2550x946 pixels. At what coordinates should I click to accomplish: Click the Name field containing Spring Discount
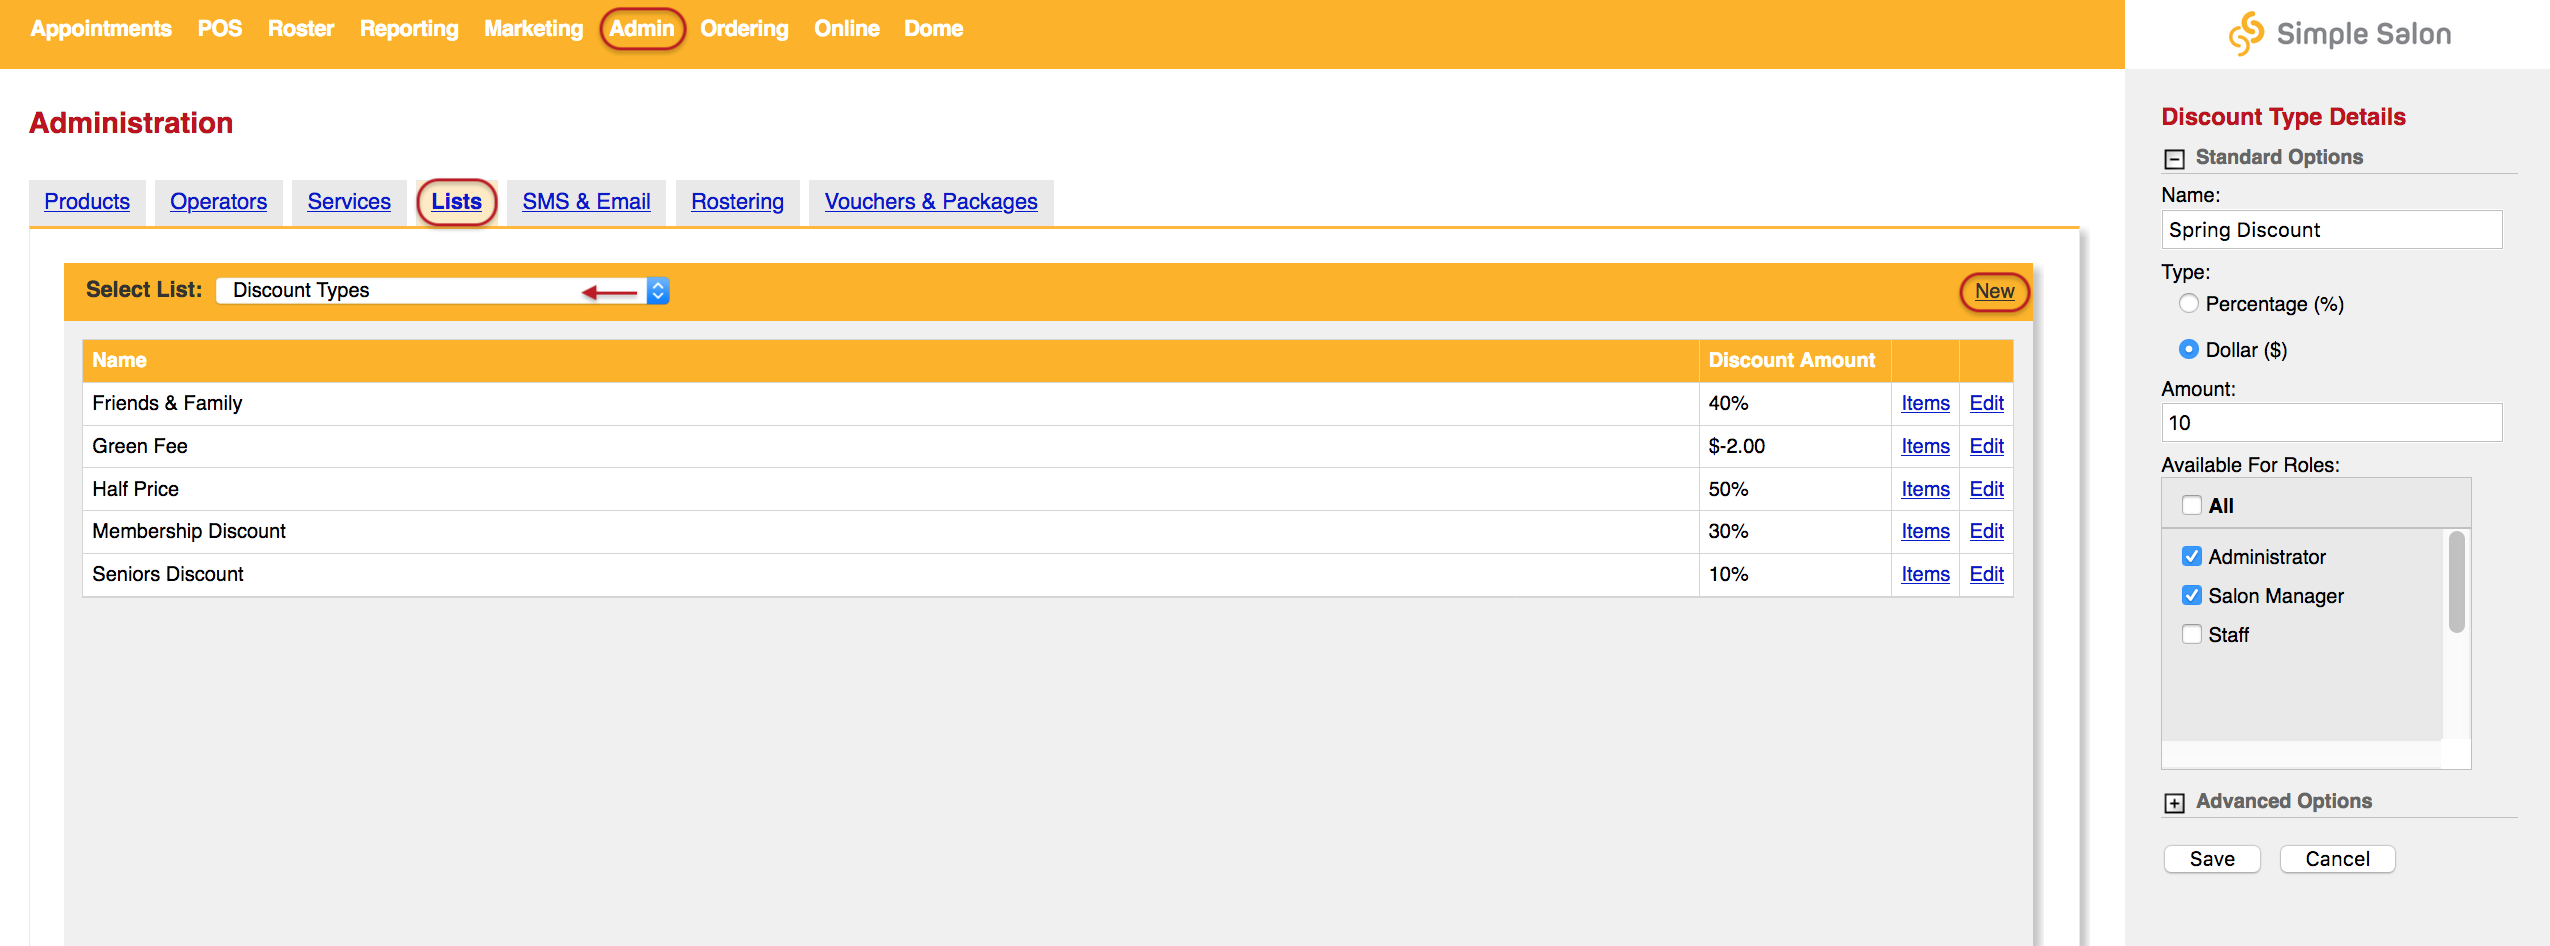click(2331, 230)
